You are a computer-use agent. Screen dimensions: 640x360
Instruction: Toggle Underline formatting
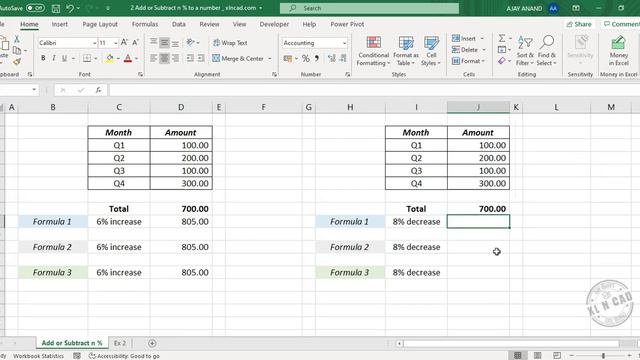[x=64, y=58]
